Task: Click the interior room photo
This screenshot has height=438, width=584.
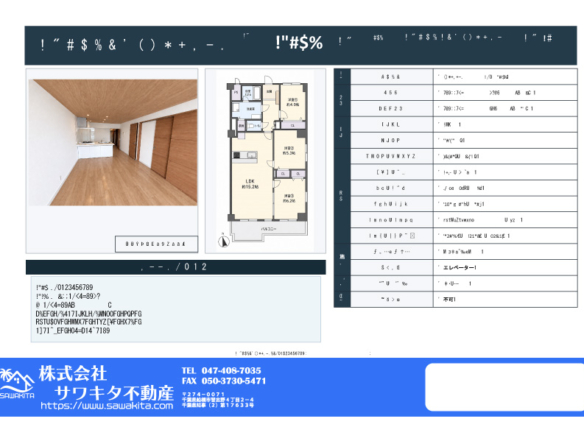Action: click(113, 142)
